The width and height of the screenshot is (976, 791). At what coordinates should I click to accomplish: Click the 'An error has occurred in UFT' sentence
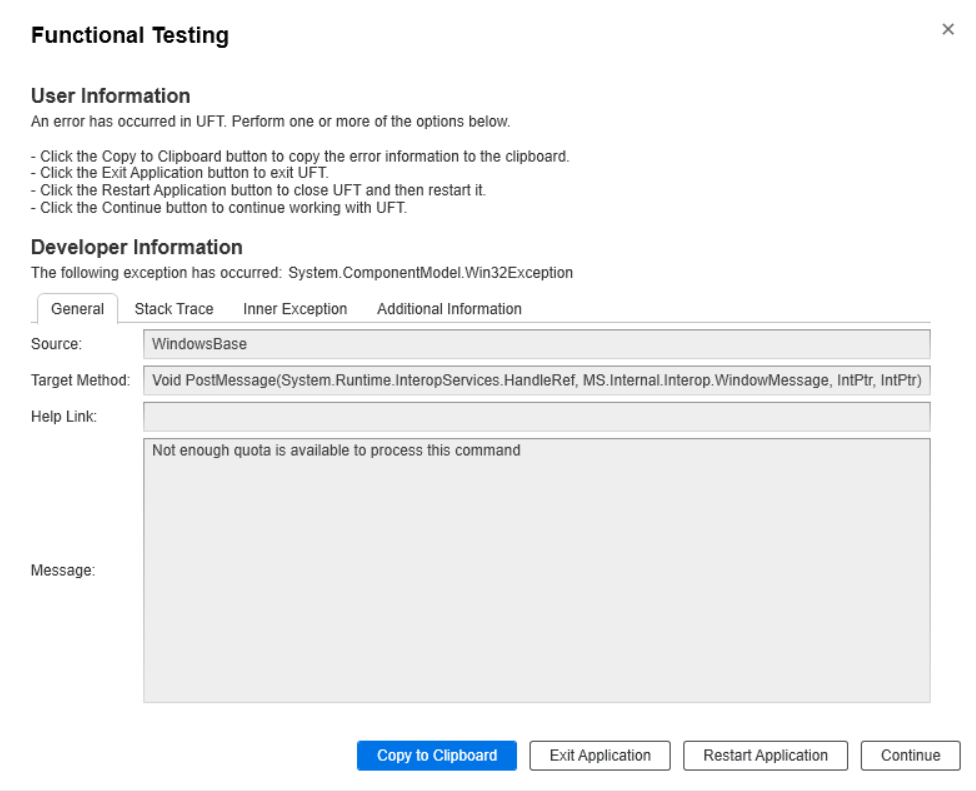(271, 121)
